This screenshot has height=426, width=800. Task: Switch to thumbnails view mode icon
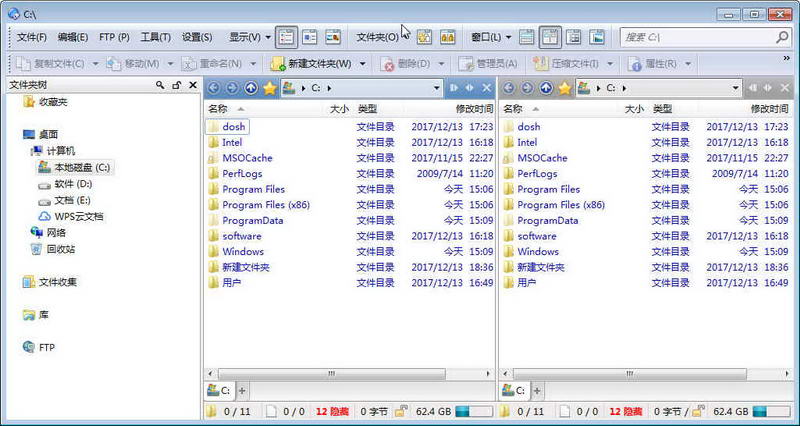coord(333,37)
